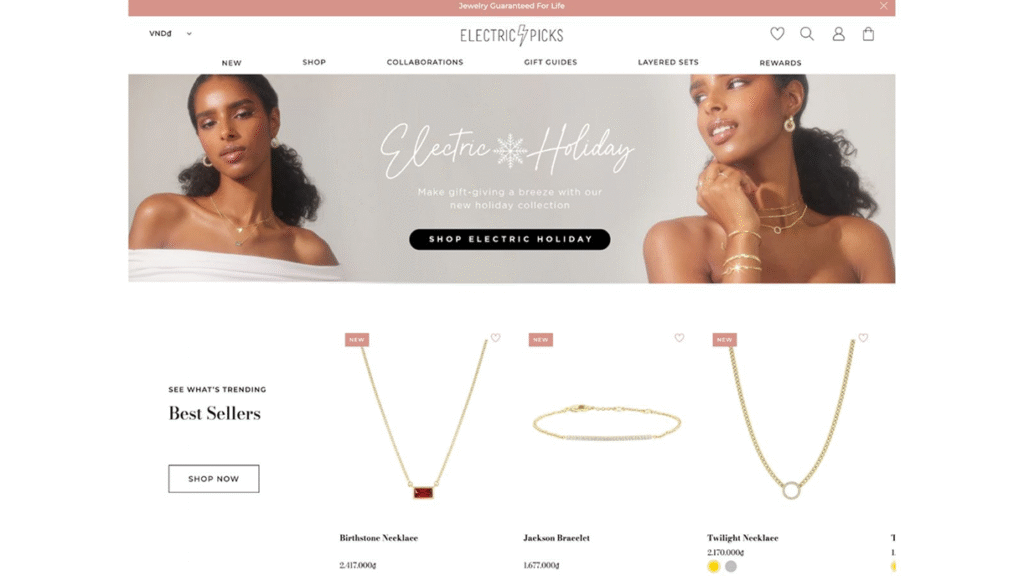
Task: Favorite the Birthstone Necklace with heart icon
Action: [496, 338]
